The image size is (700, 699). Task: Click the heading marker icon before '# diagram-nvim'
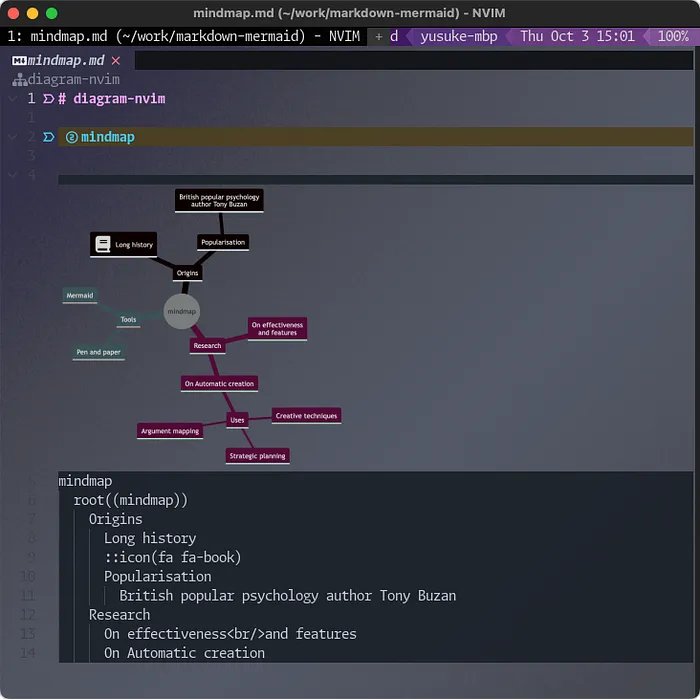(49, 99)
